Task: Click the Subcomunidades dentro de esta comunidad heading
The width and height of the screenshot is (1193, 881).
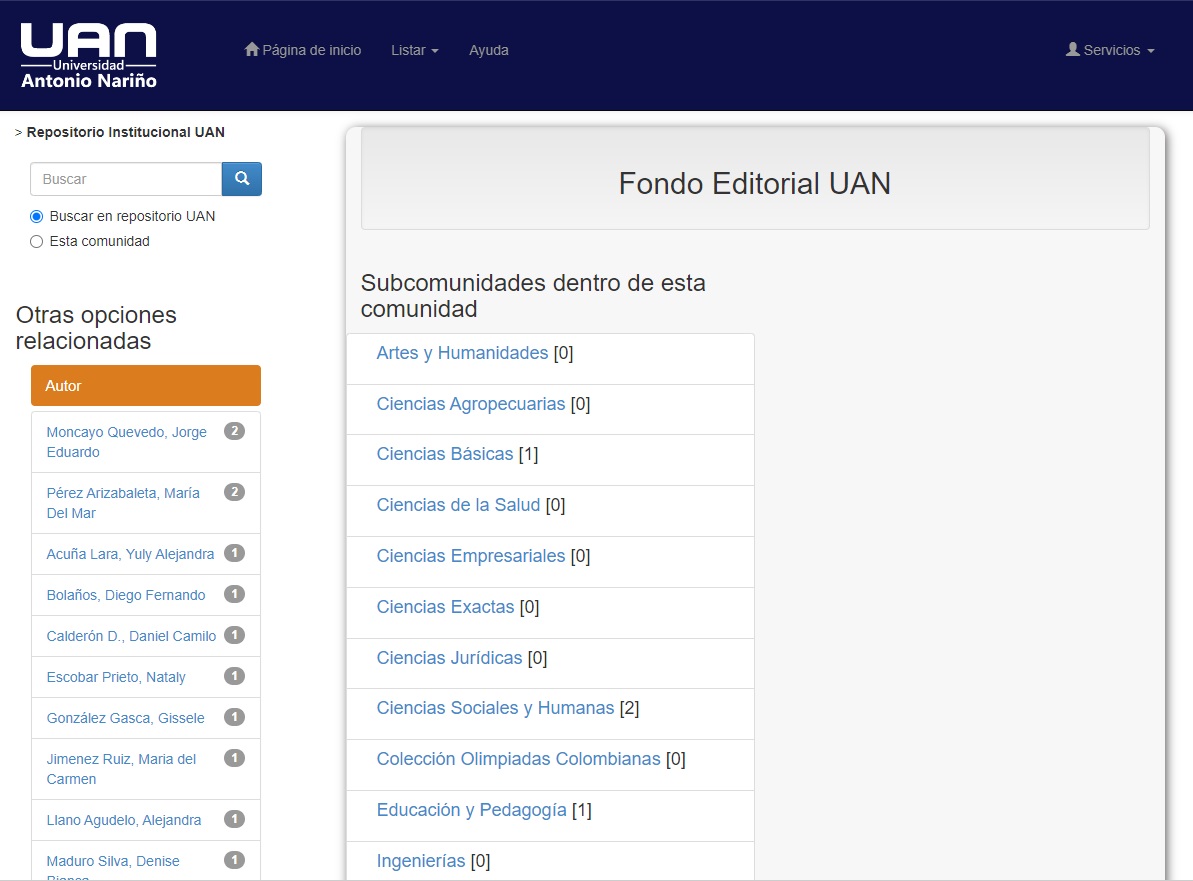Action: click(533, 296)
